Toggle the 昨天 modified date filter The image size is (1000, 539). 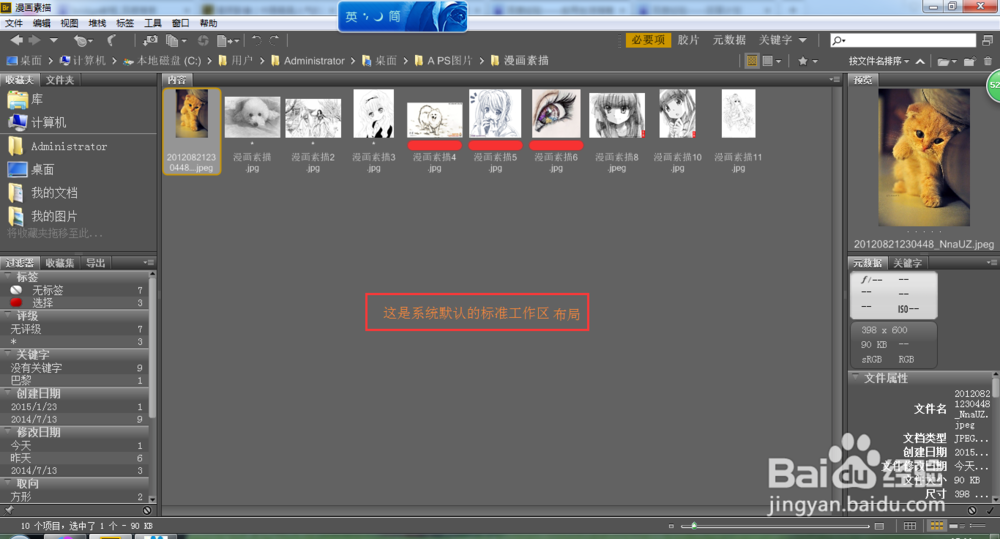coord(76,458)
